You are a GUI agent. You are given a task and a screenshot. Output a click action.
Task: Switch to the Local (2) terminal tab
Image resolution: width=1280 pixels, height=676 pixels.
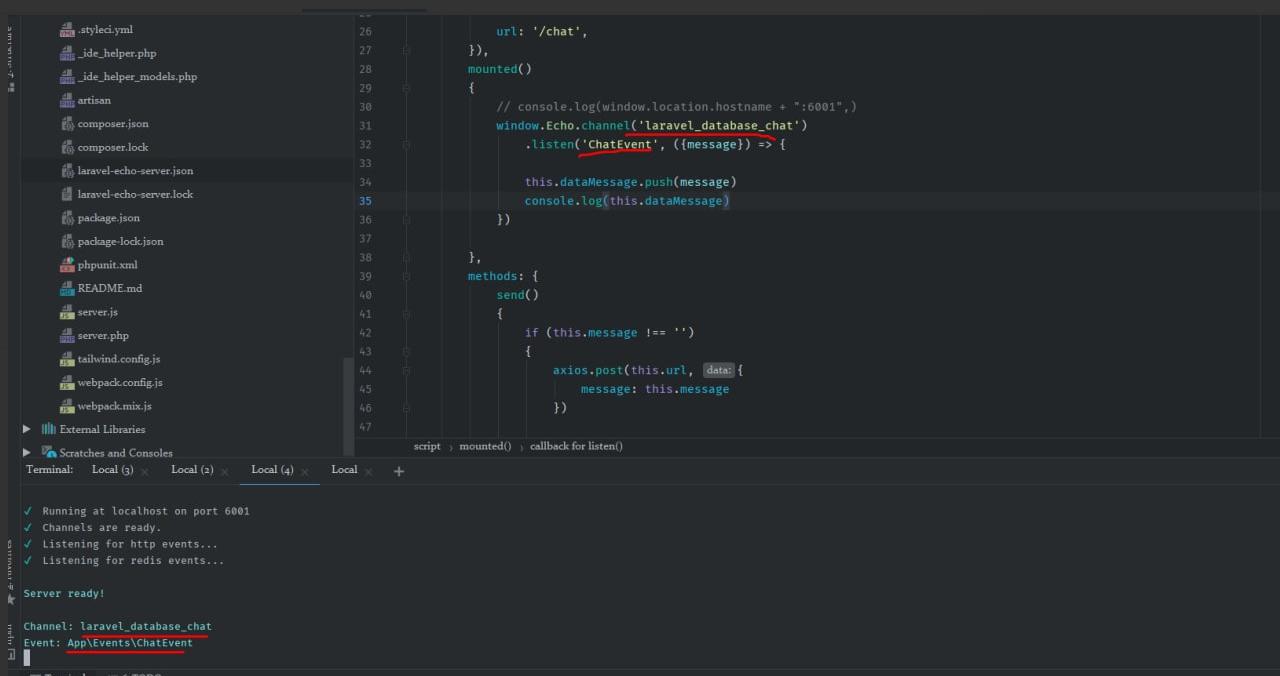[191, 470]
